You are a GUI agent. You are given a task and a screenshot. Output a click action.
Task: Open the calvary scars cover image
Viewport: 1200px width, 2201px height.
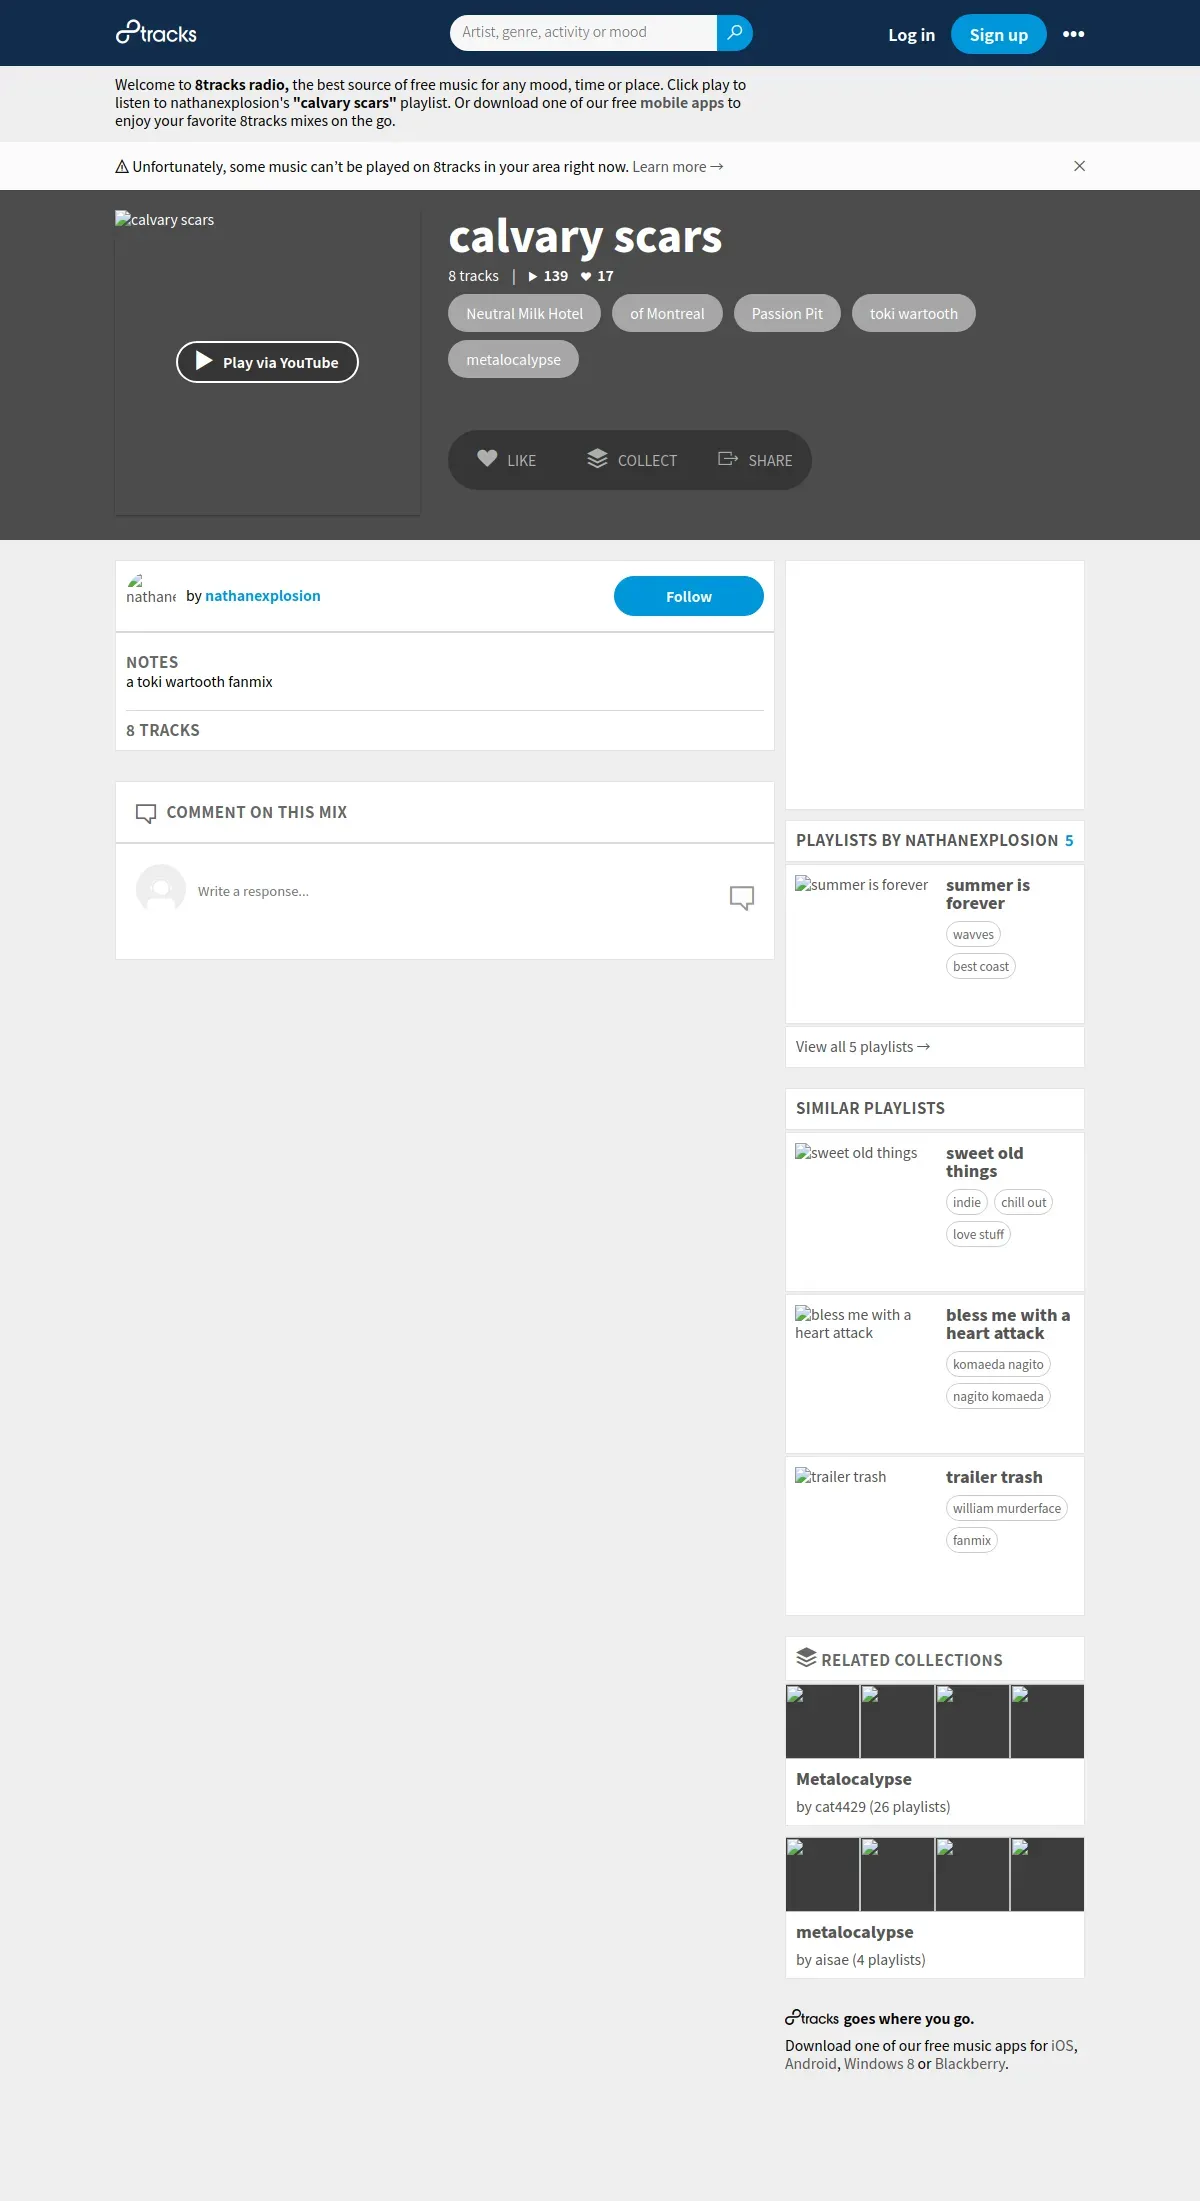[268, 362]
